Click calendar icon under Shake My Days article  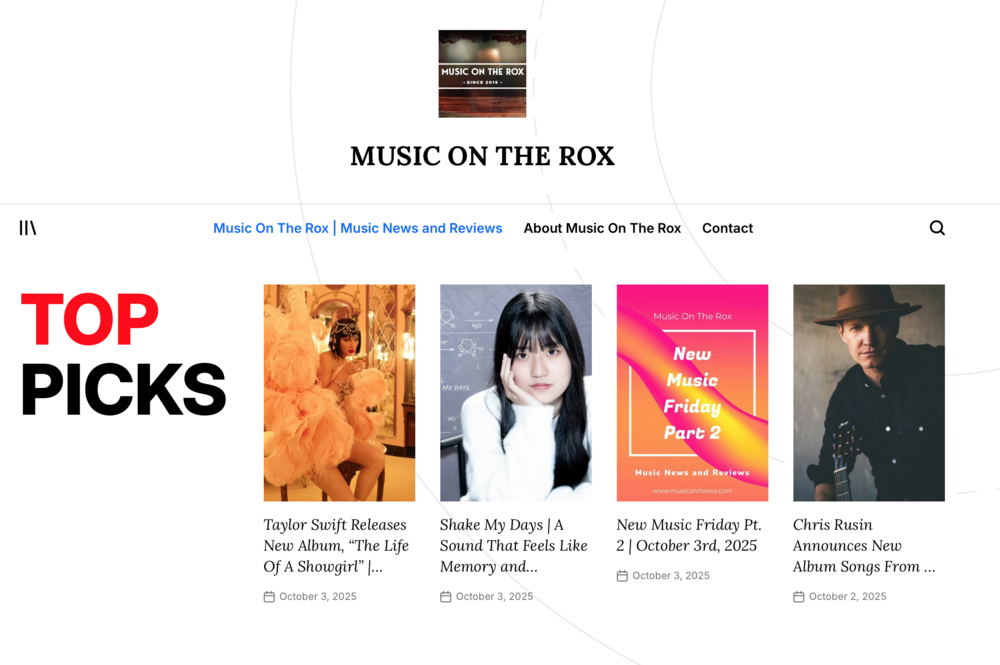[x=446, y=597]
